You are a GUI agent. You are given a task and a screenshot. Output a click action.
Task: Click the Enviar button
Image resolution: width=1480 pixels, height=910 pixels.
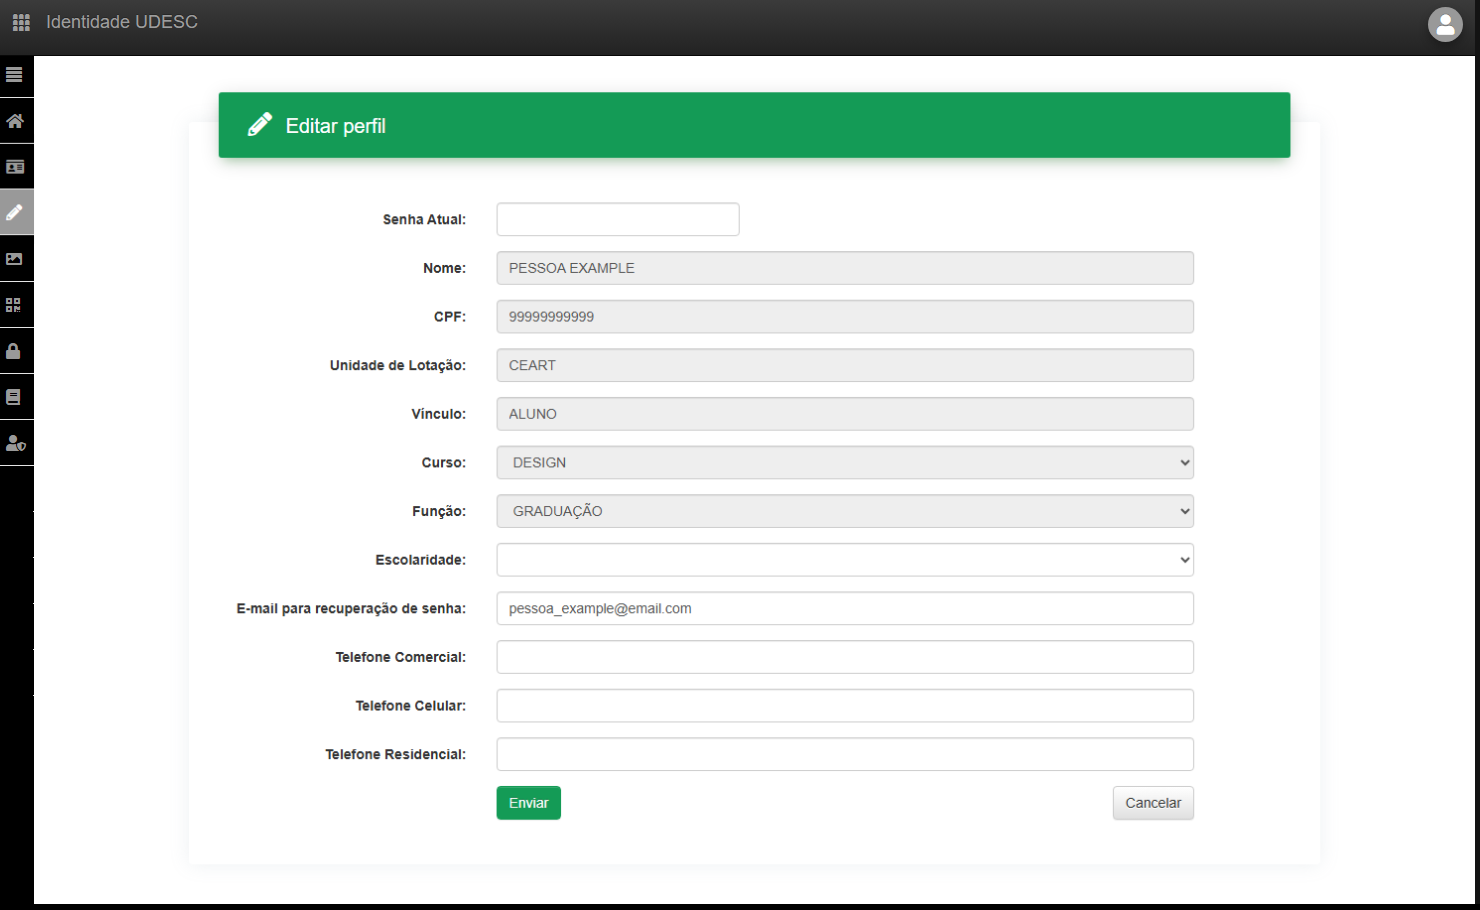click(528, 803)
